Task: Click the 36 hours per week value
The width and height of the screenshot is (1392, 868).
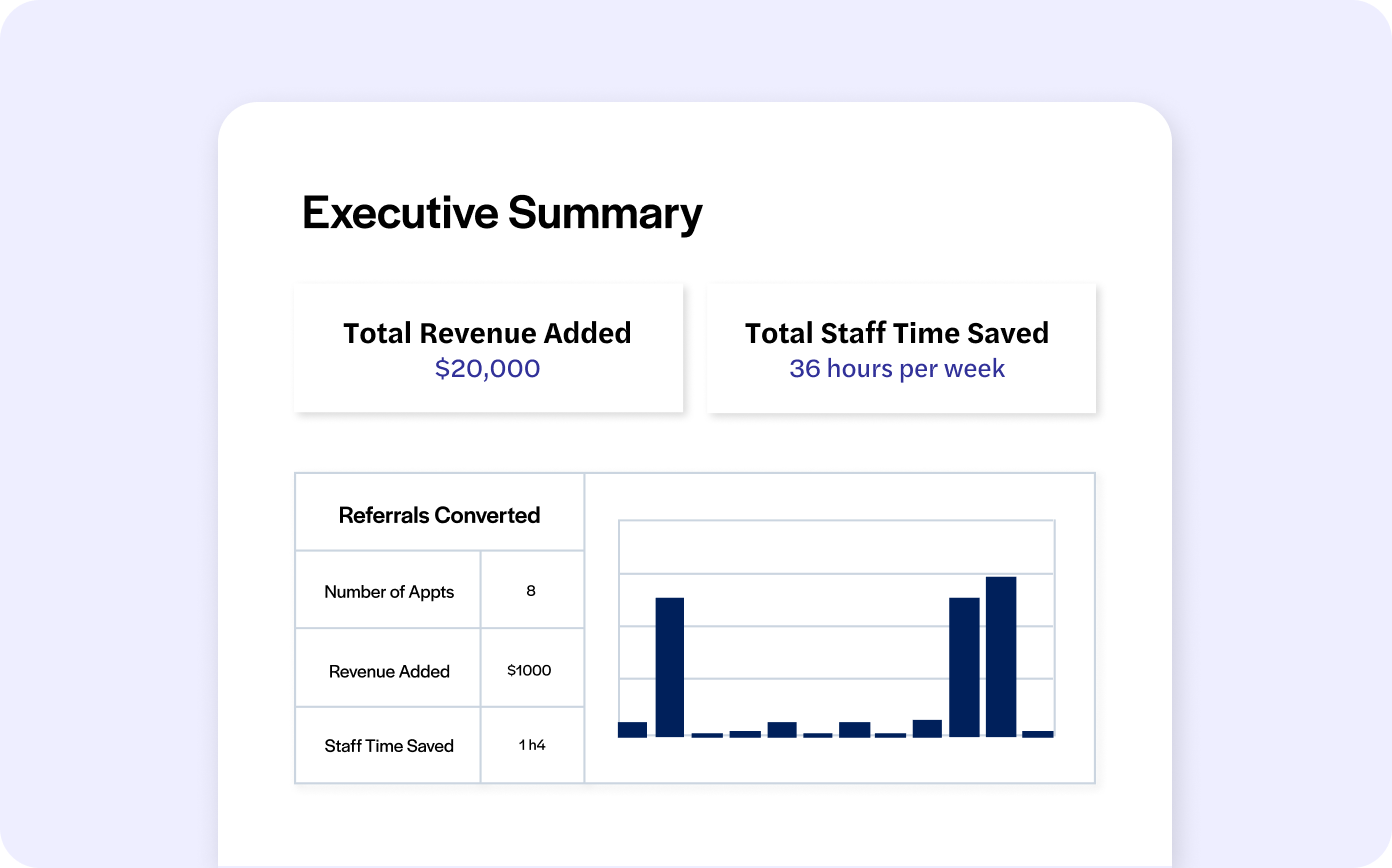Action: (x=897, y=369)
